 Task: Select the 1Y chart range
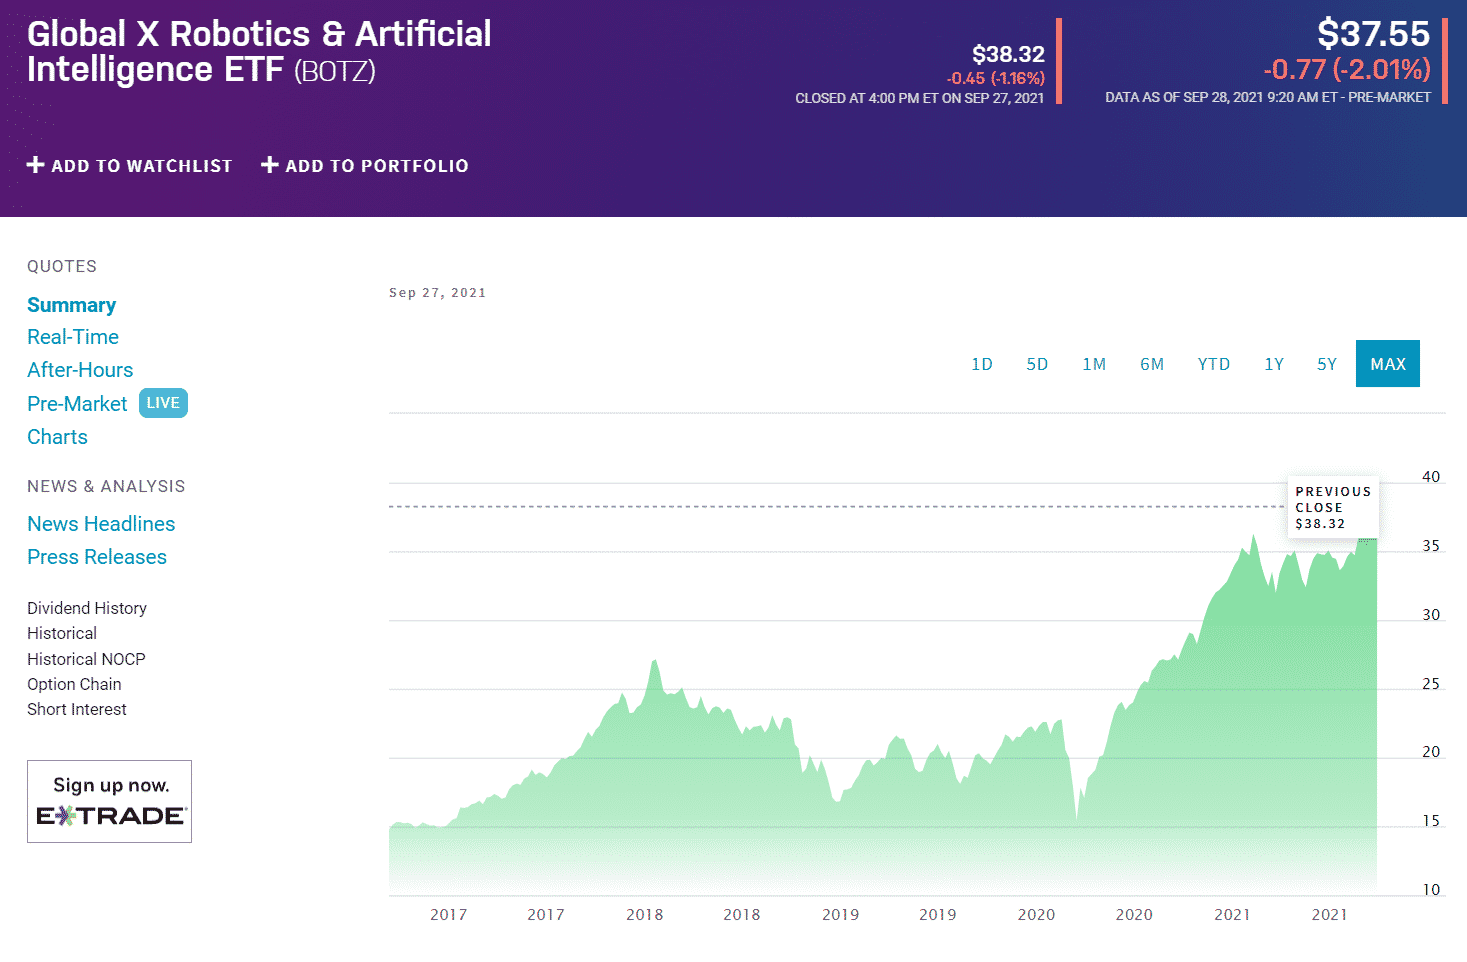coord(1274,364)
